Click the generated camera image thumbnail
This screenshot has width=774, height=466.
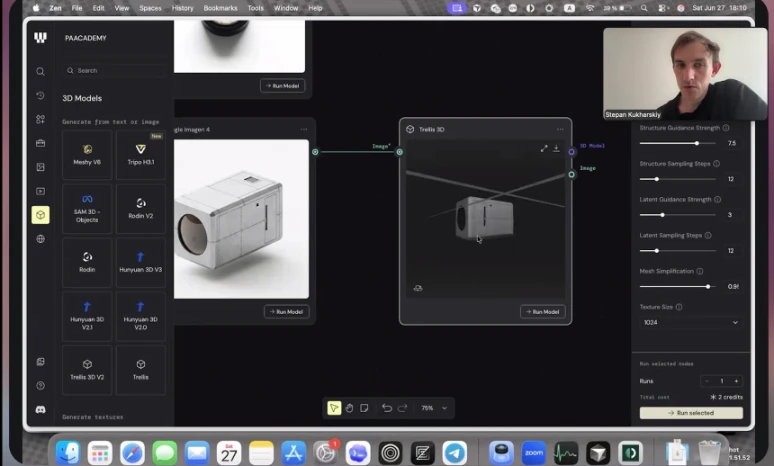pyautogui.click(x=241, y=219)
